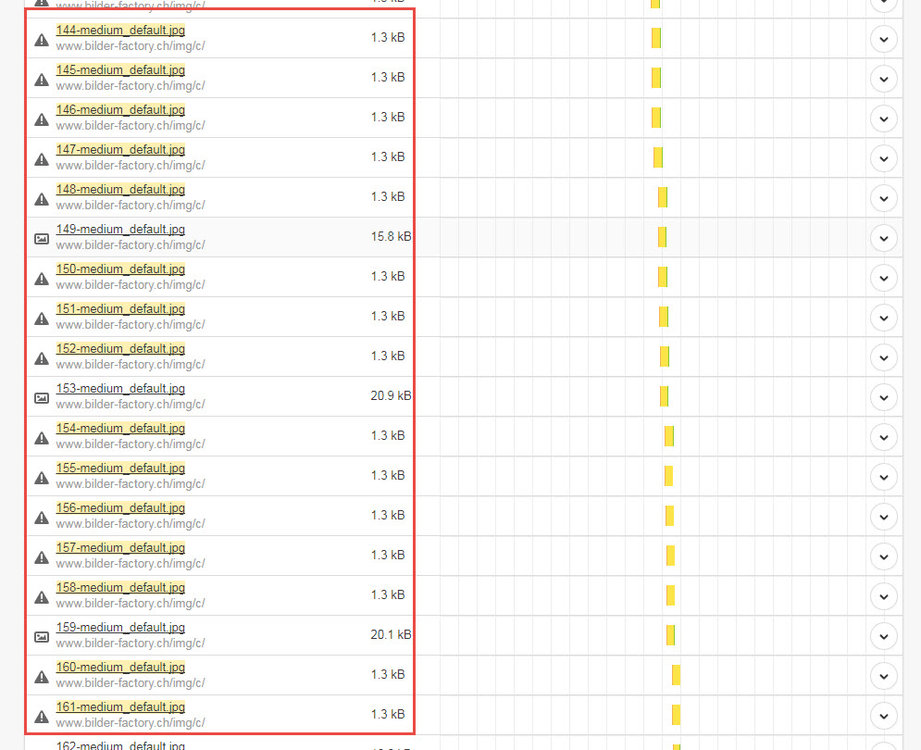Image resolution: width=921 pixels, height=750 pixels.
Task: Click warning icon for 146-medium_default.jpg
Action: click(41, 119)
